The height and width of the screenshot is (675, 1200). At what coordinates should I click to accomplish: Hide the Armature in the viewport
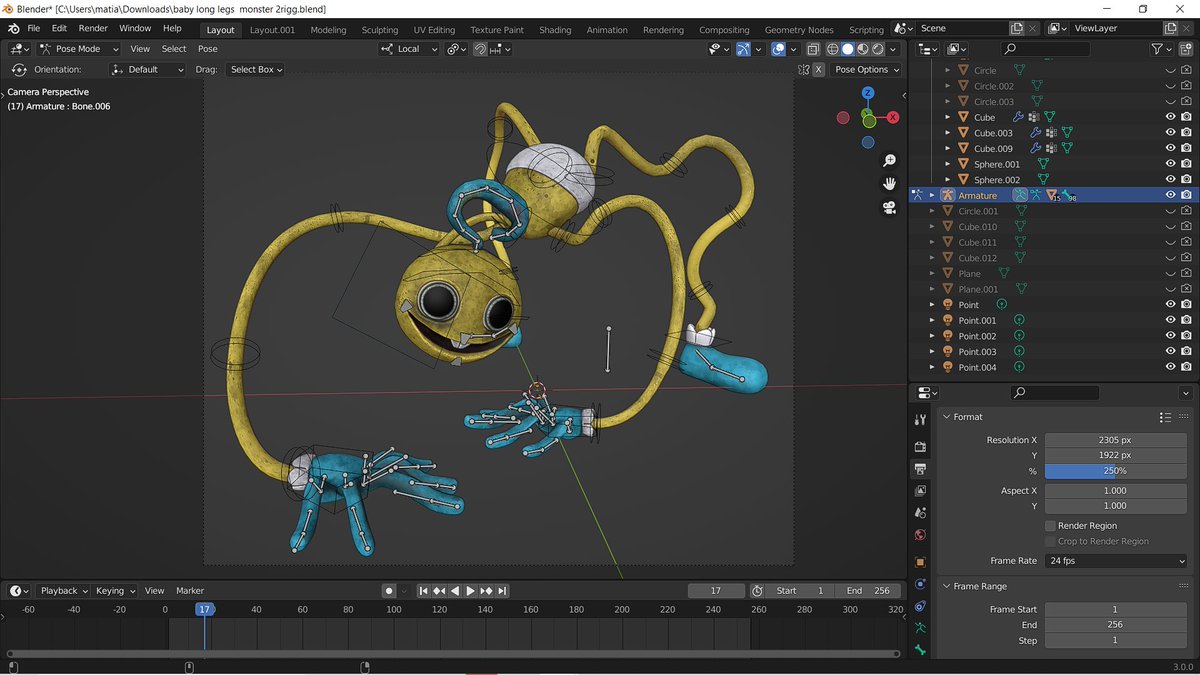click(x=1170, y=195)
